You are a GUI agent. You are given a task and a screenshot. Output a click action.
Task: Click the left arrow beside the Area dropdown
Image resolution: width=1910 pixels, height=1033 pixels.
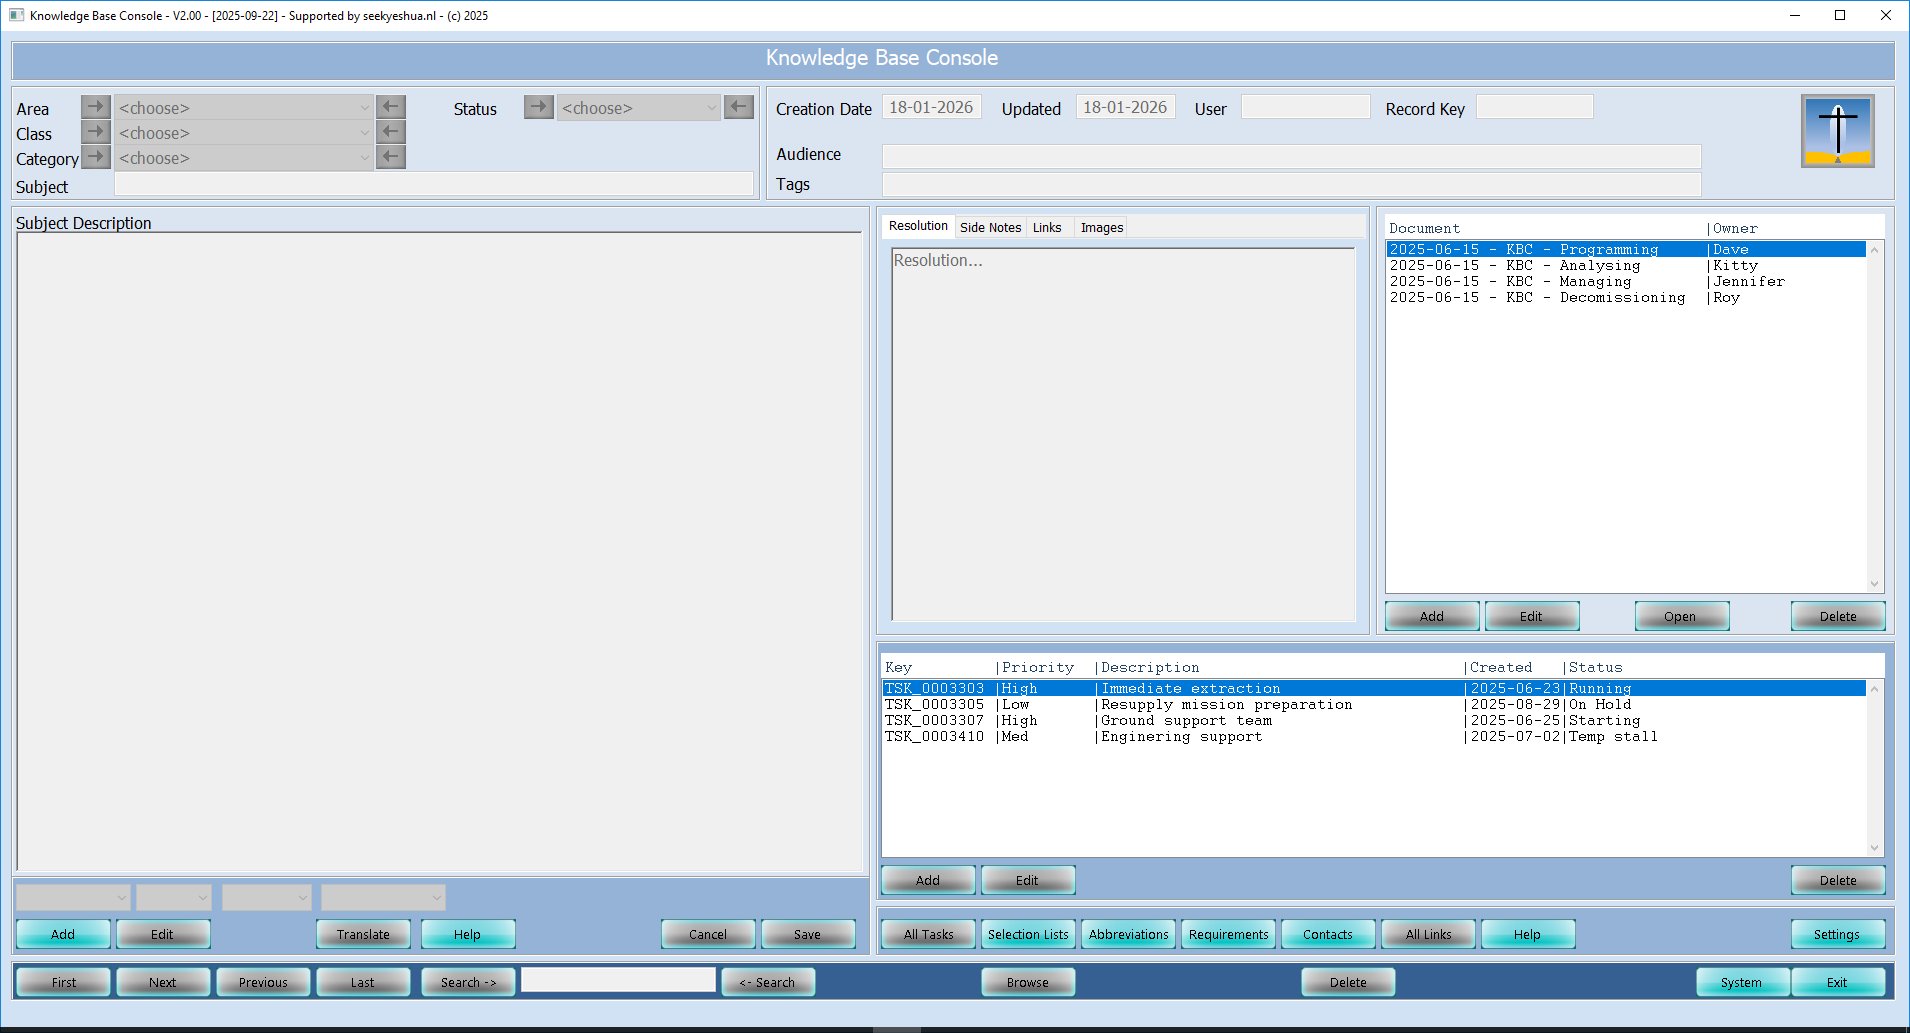(x=390, y=106)
